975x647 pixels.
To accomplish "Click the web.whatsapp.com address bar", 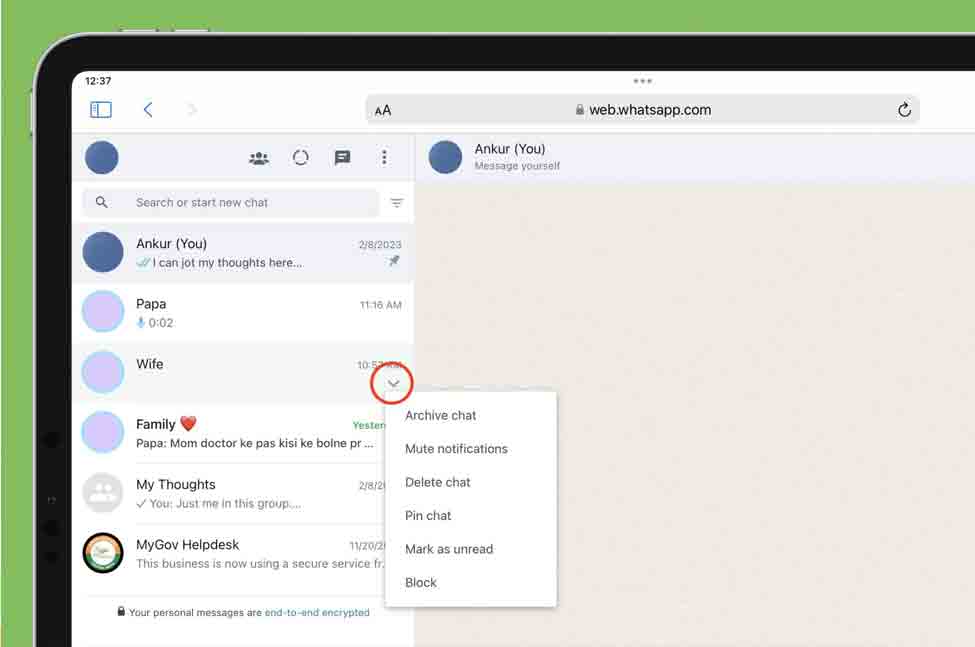I will (x=643, y=110).
